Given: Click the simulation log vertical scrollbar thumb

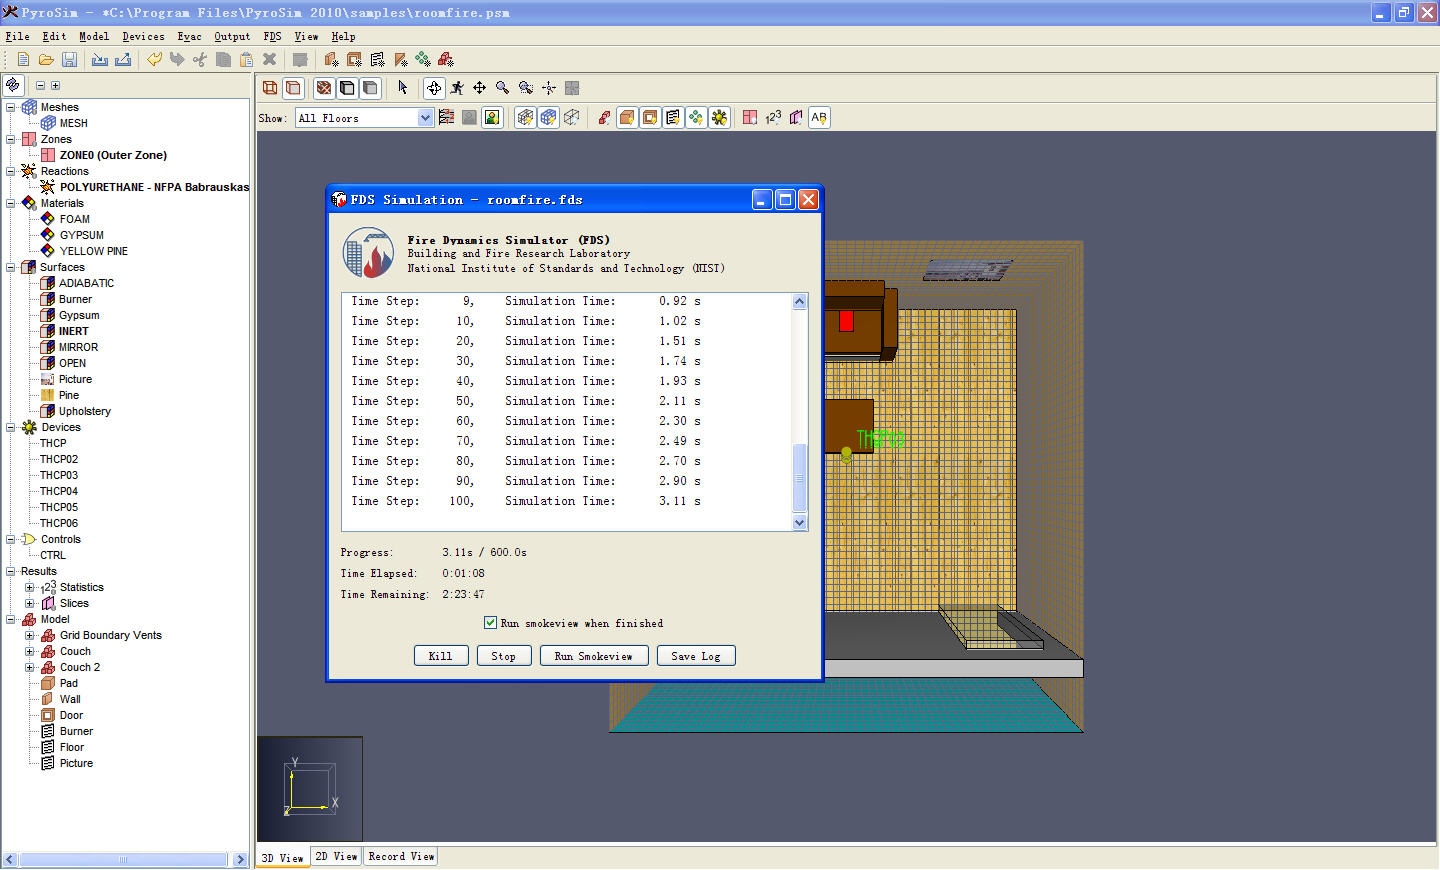Looking at the screenshot, I should click(x=799, y=478).
